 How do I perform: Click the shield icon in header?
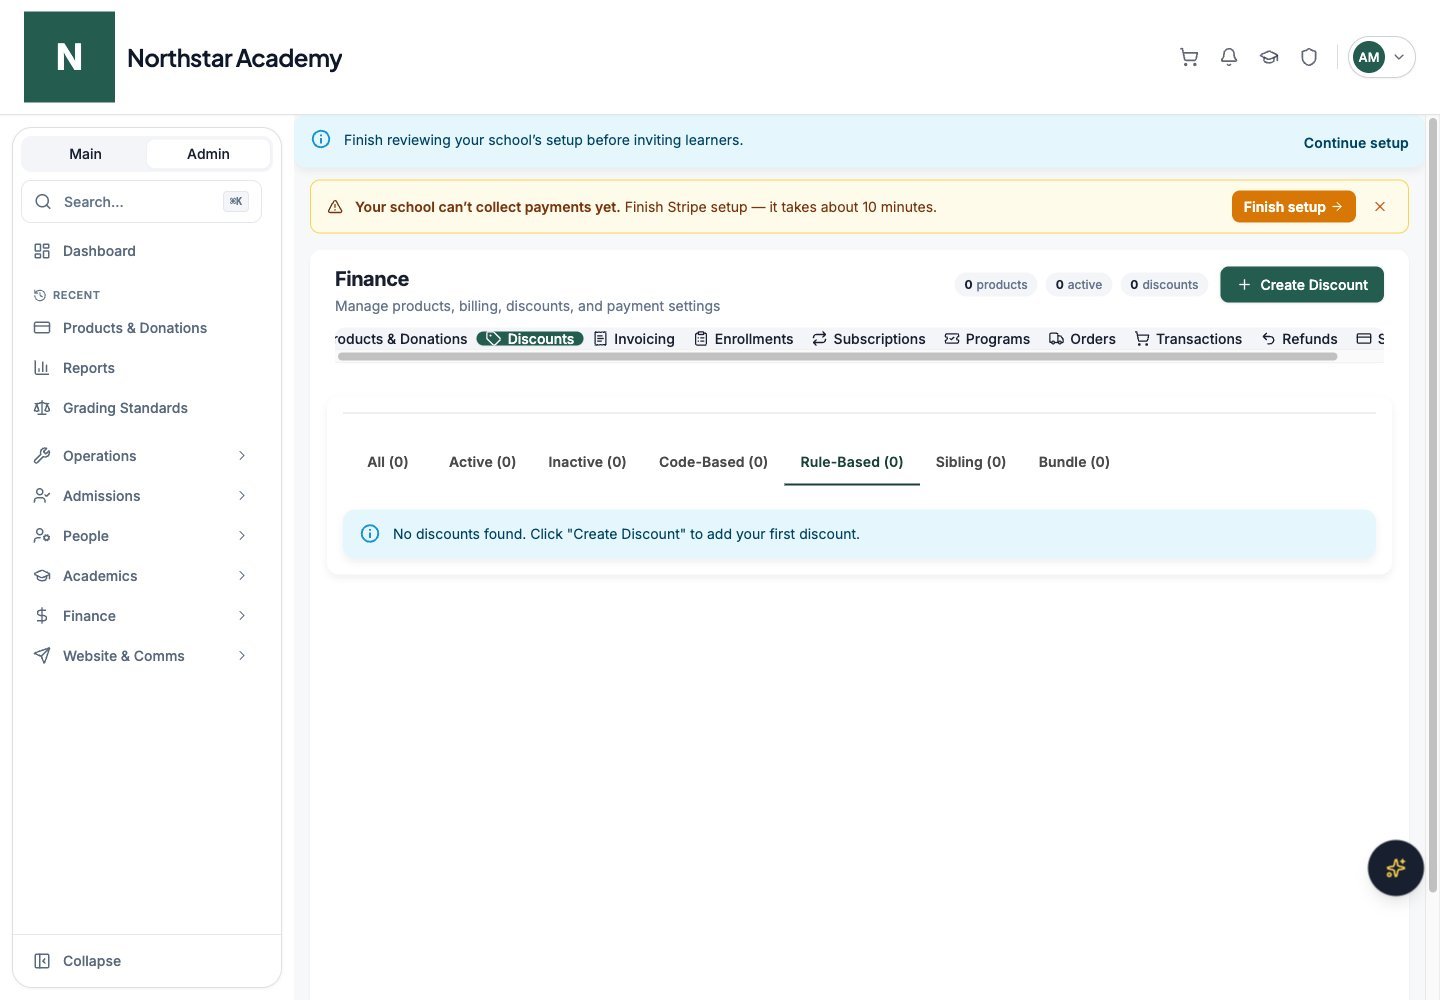1309,57
